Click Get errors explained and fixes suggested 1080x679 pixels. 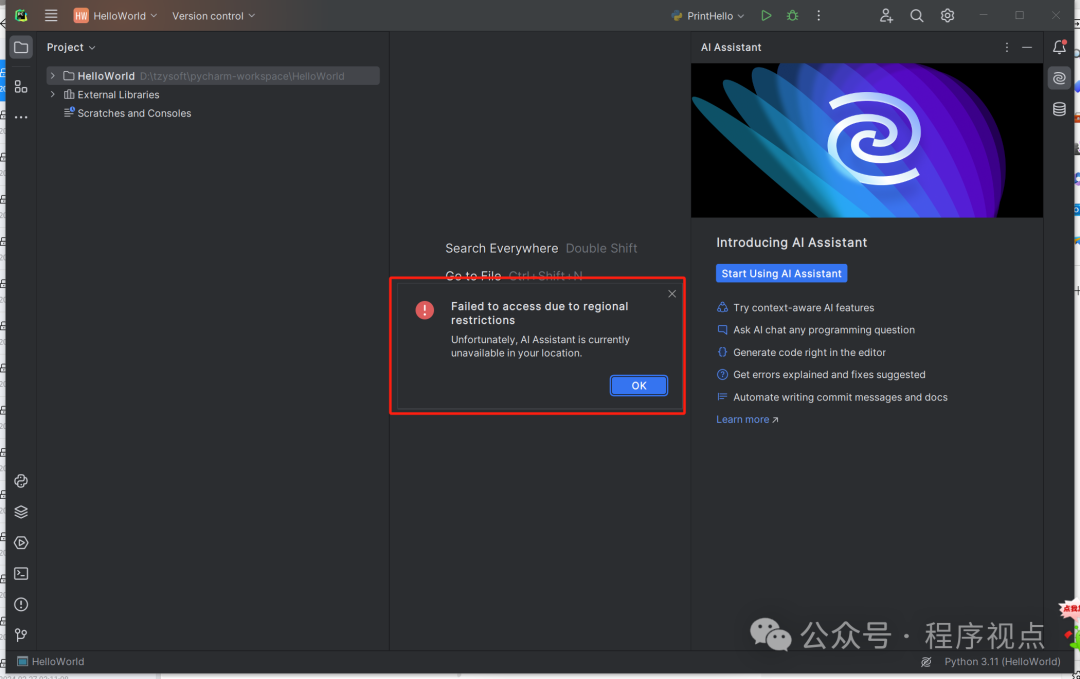tap(829, 375)
